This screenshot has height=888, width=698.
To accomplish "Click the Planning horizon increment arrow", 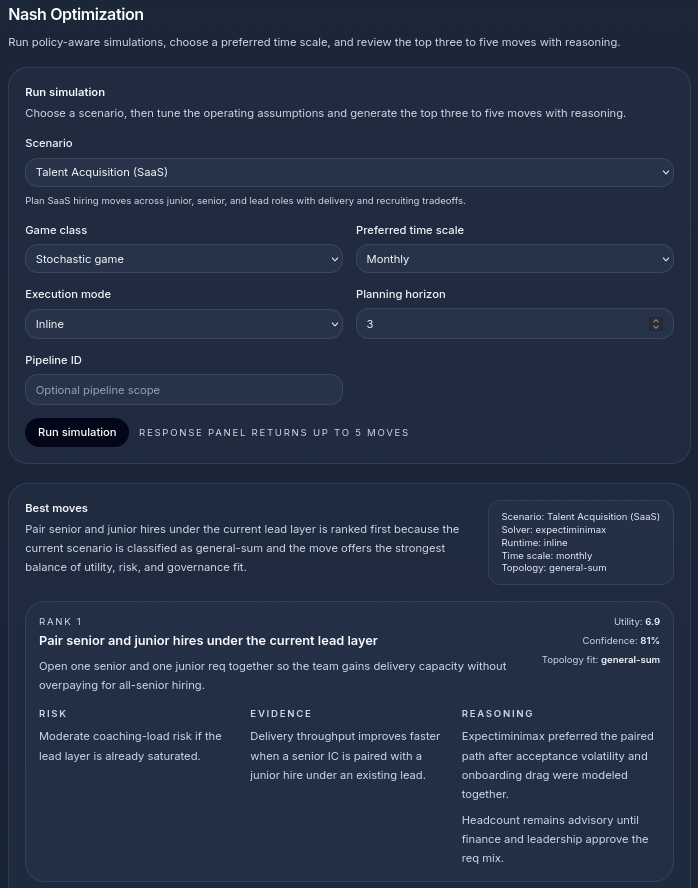I will [x=656, y=319].
